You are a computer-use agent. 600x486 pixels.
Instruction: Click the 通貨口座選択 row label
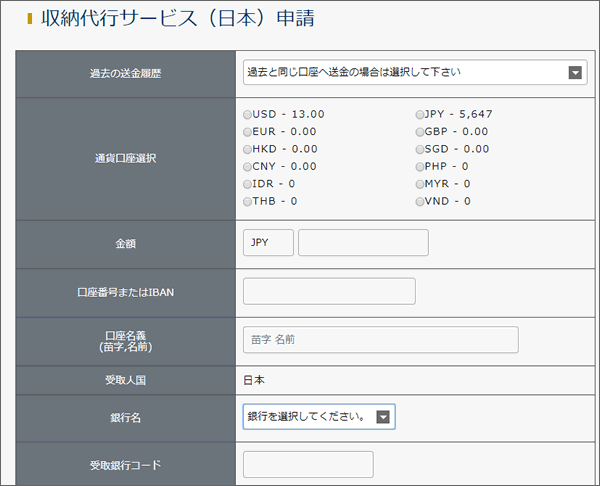pyautogui.click(x=126, y=158)
